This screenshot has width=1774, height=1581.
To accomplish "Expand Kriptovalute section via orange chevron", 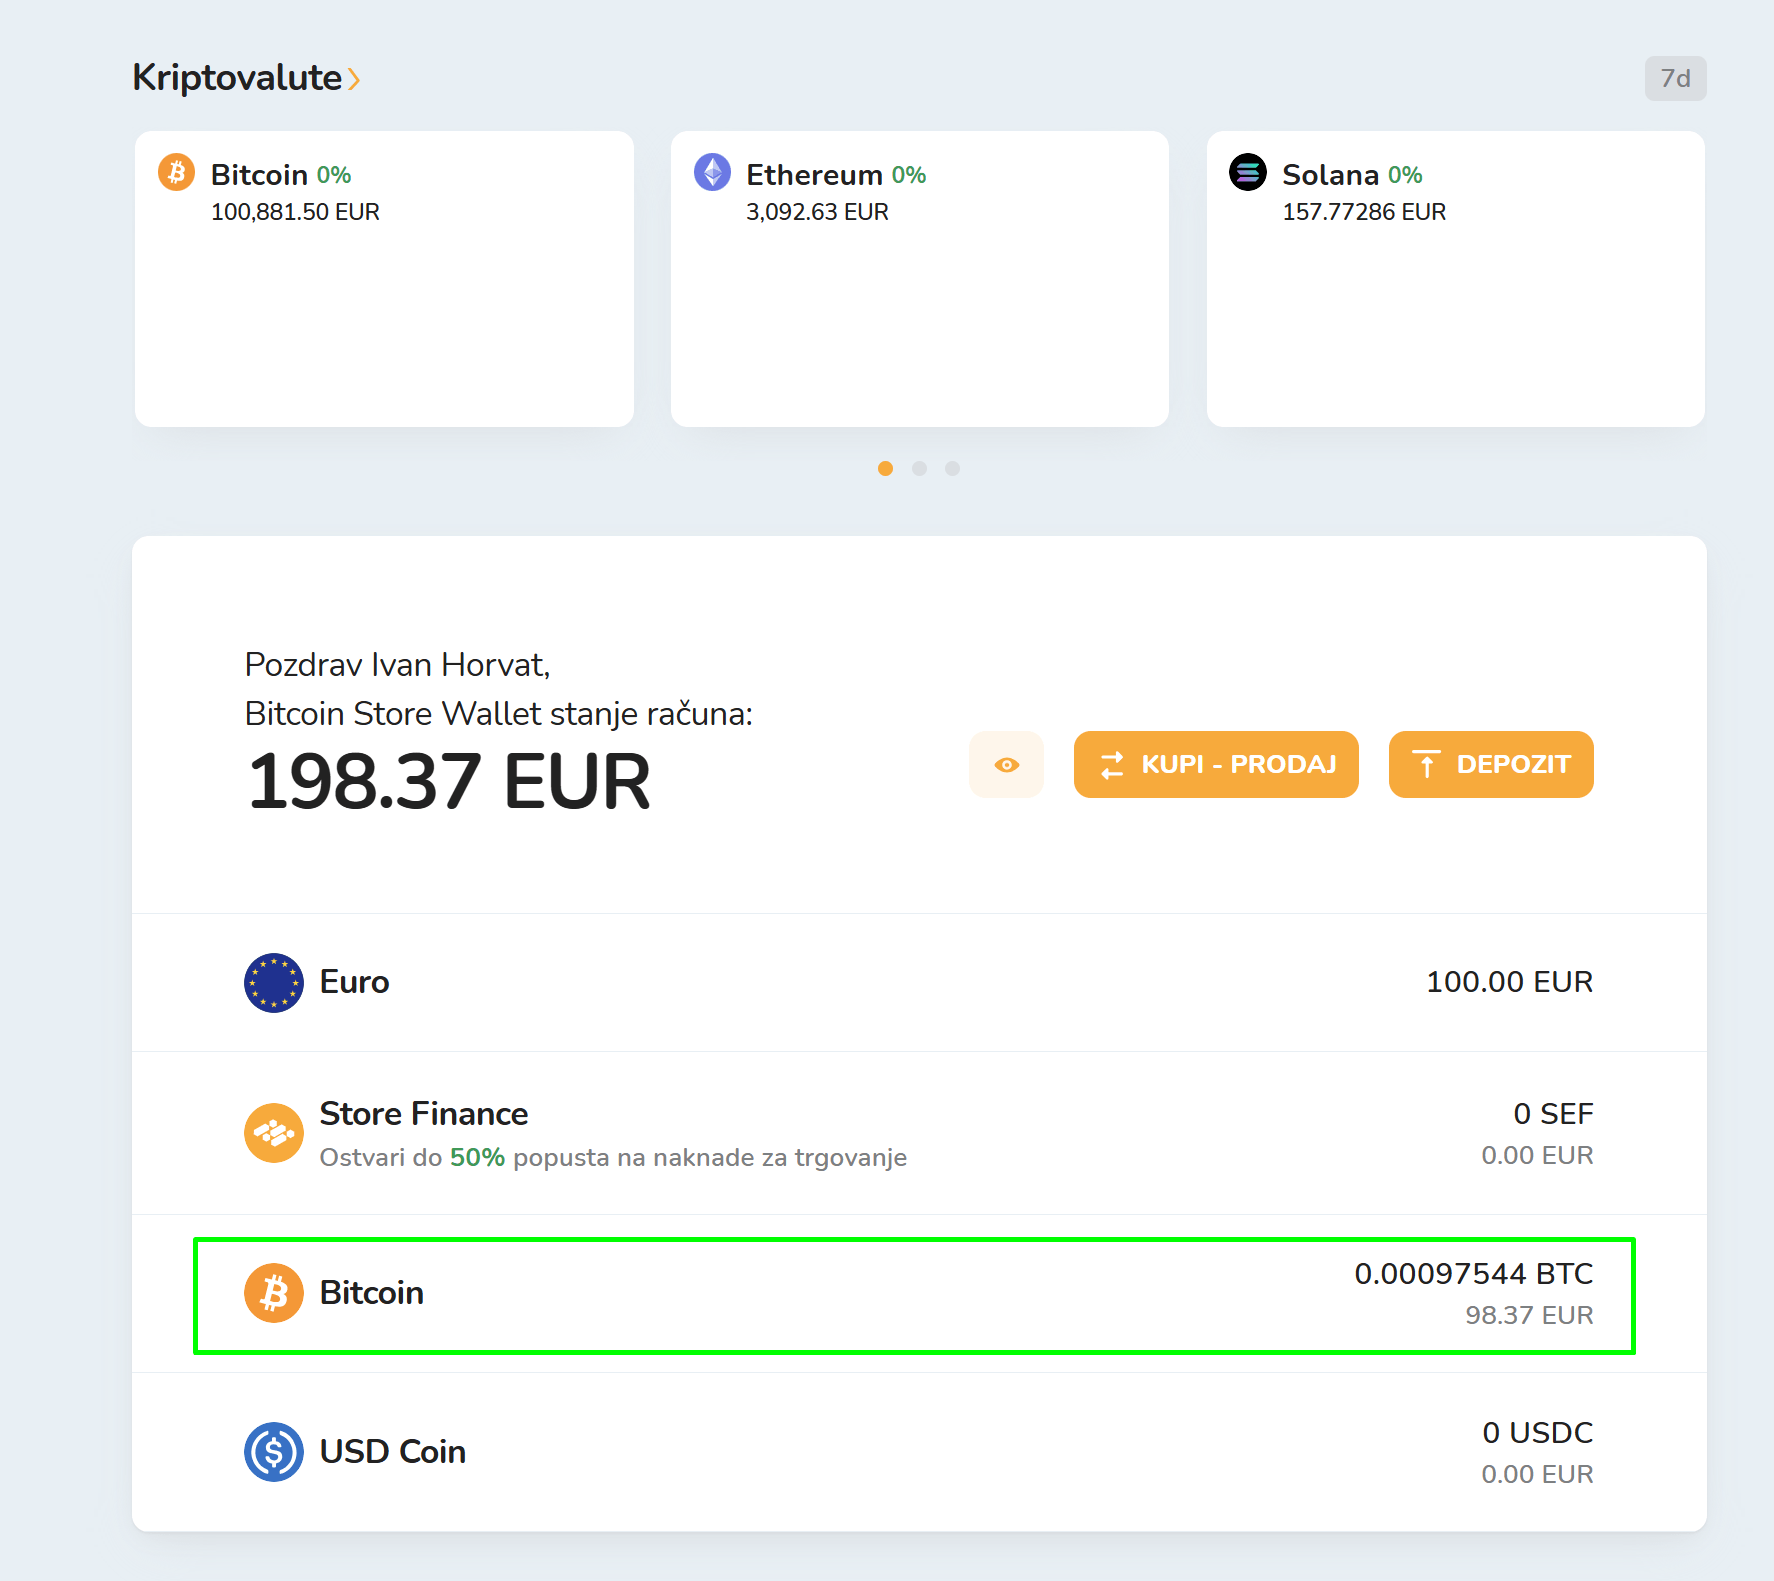I will coord(354,79).
